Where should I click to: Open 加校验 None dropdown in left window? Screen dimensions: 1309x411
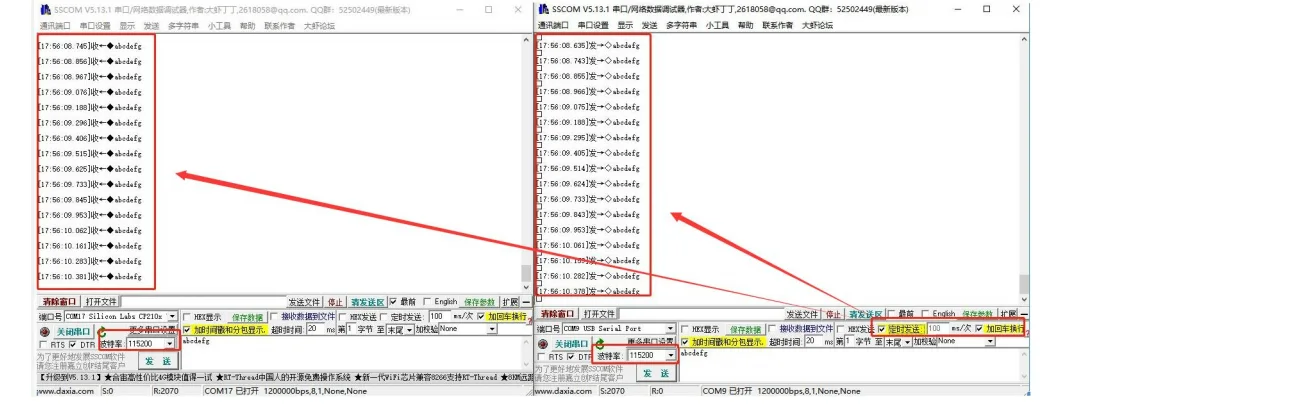pyautogui.click(x=491, y=330)
